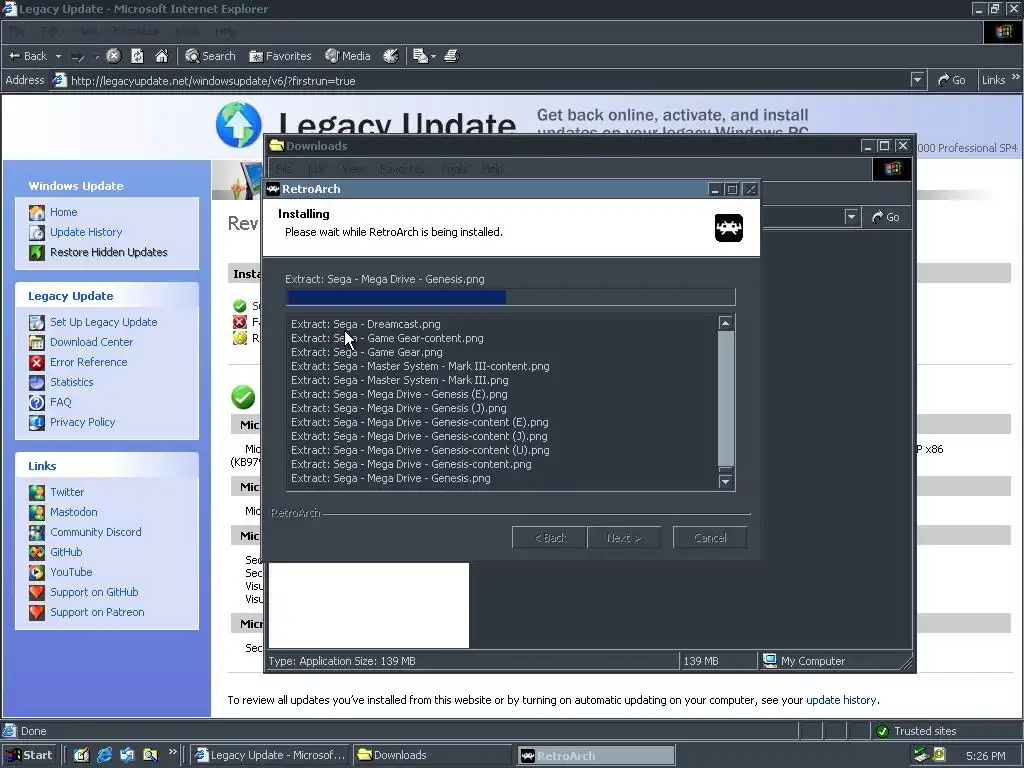Click the History icon in IE toolbar
The image size is (1024, 768).
[391, 56]
